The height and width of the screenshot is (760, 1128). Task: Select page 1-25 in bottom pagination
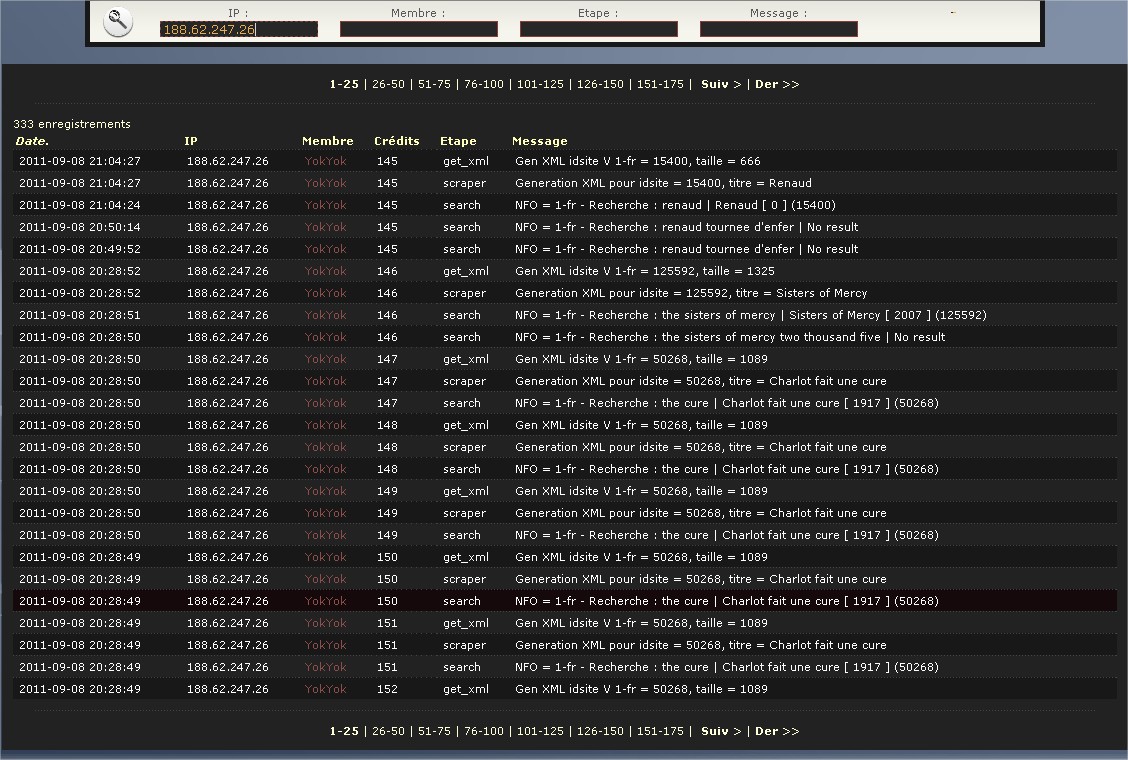tap(344, 731)
